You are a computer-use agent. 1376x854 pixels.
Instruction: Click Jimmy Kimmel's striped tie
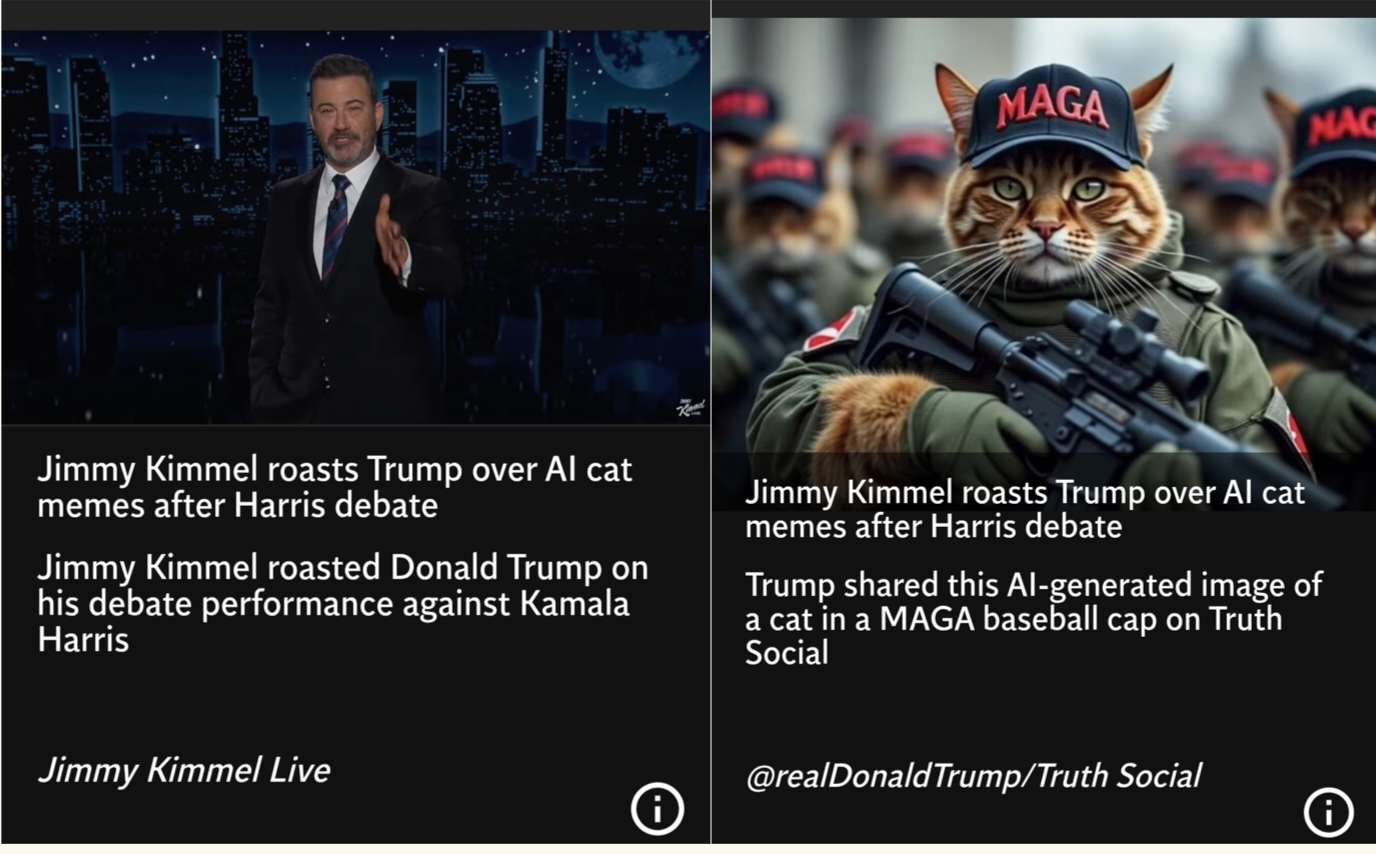335,227
